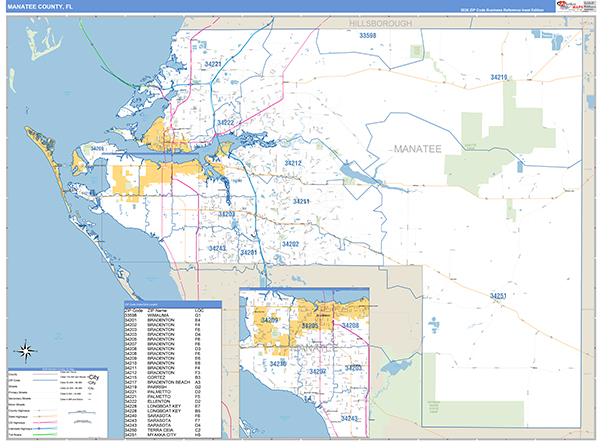Select ZIP code 34251 on the main map

tap(499, 297)
